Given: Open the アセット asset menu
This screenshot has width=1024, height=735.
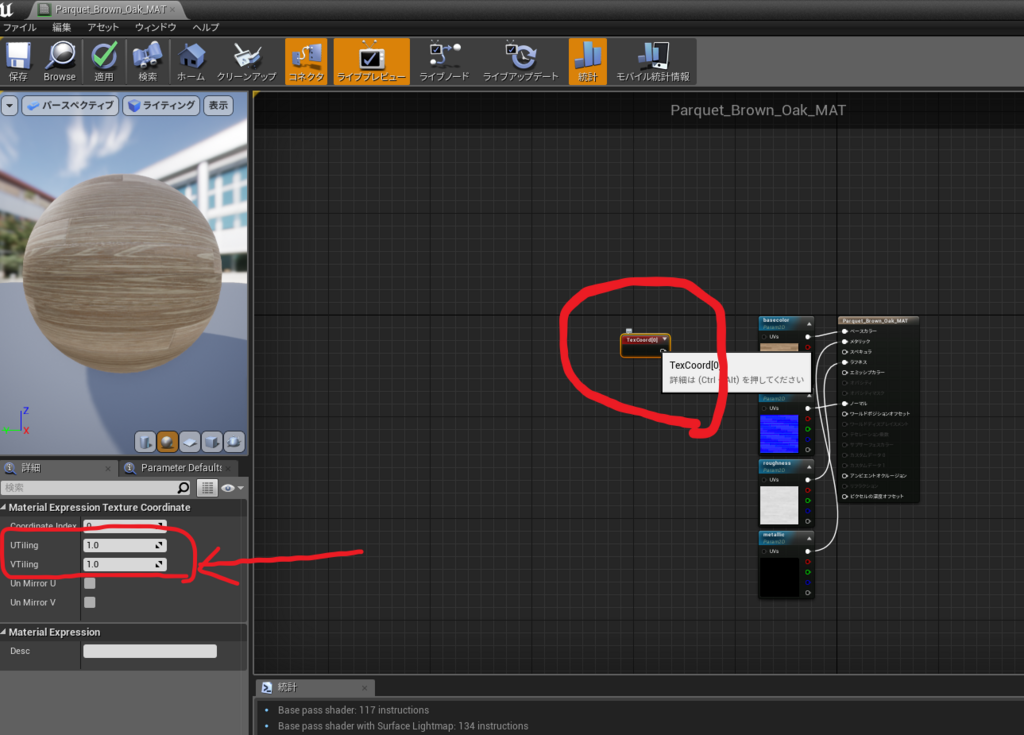Looking at the screenshot, I should pyautogui.click(x=103, y=27).
